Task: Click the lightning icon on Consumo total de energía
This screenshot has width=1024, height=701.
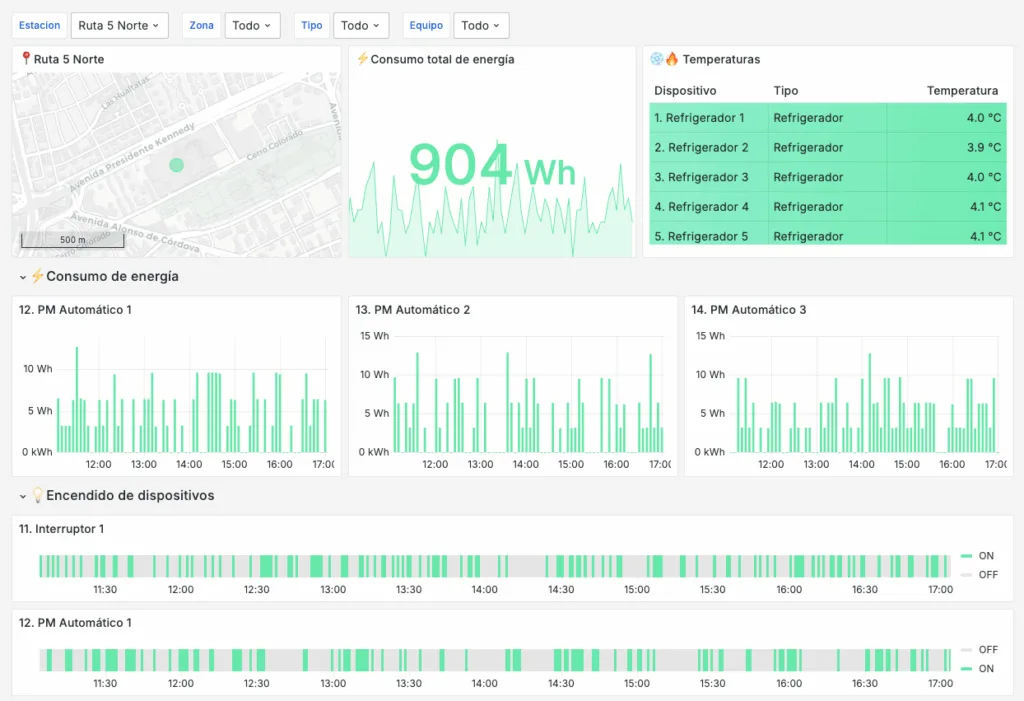Action: click(362, 59)
